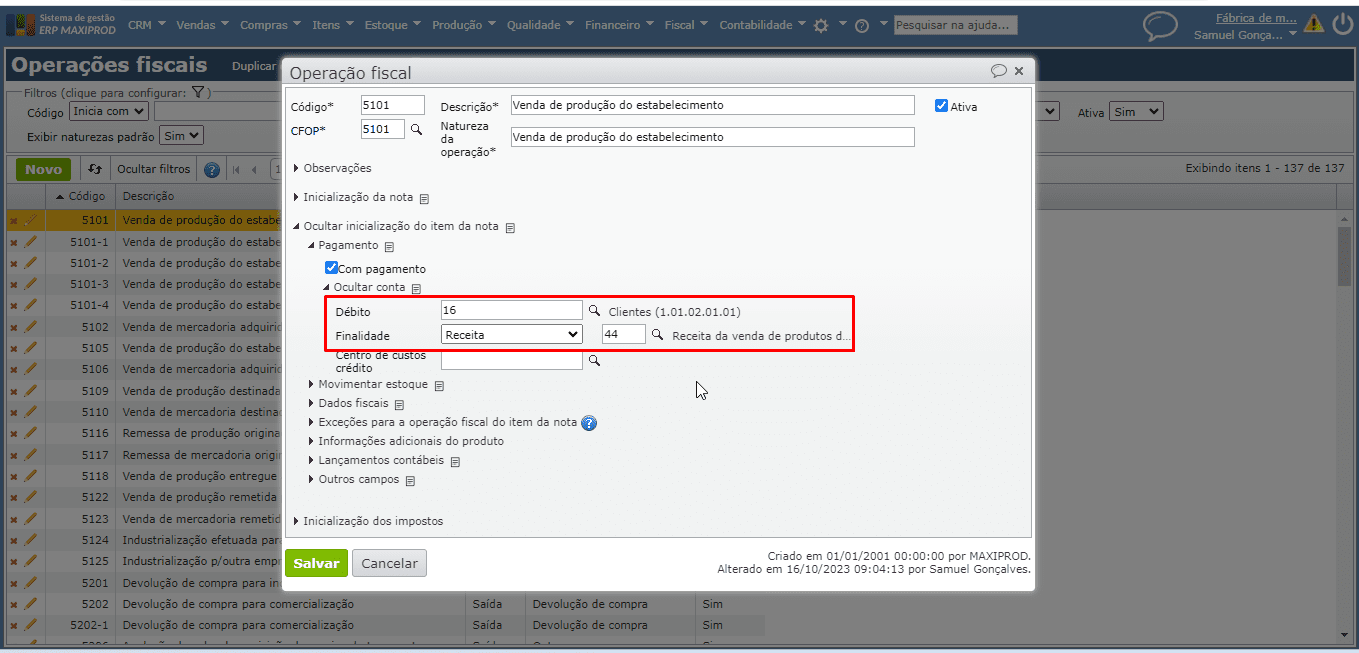The height and width of the screenshot is (653, 1359).
Task: Click note icon beside Dados fiscais
Action: tap(399, 404)
